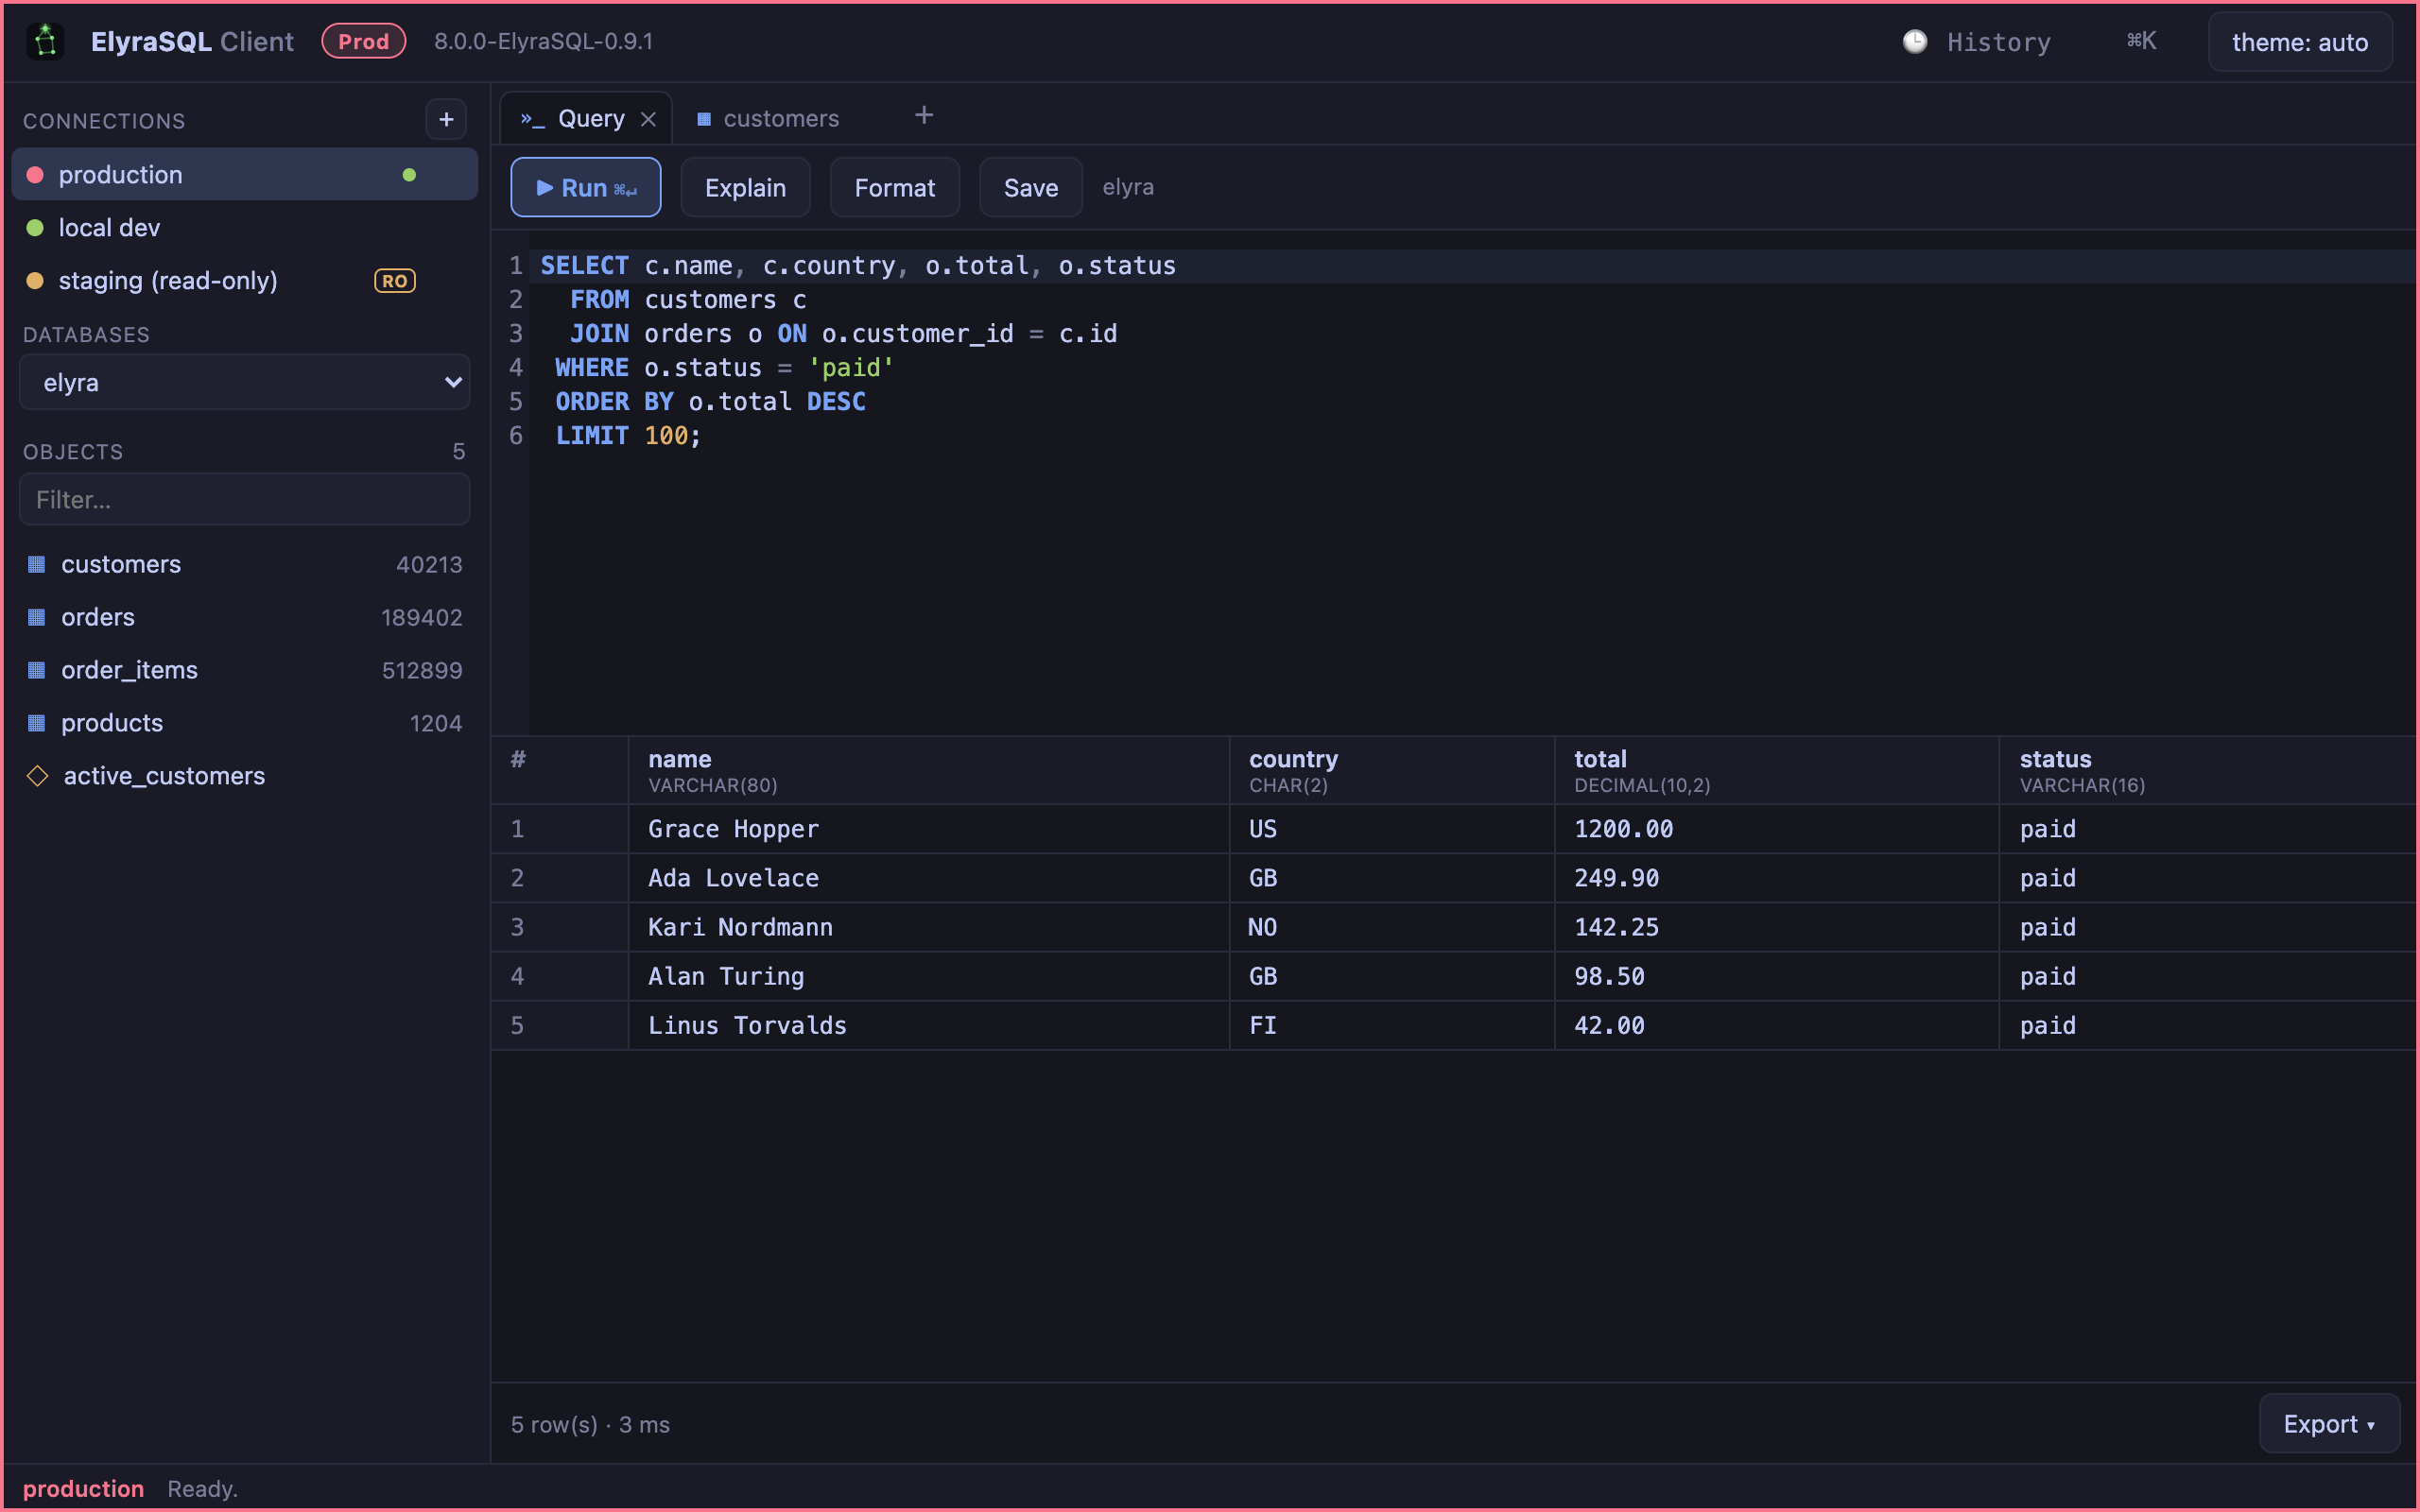
Task: Click the status column header
Action: (2208, 771)
